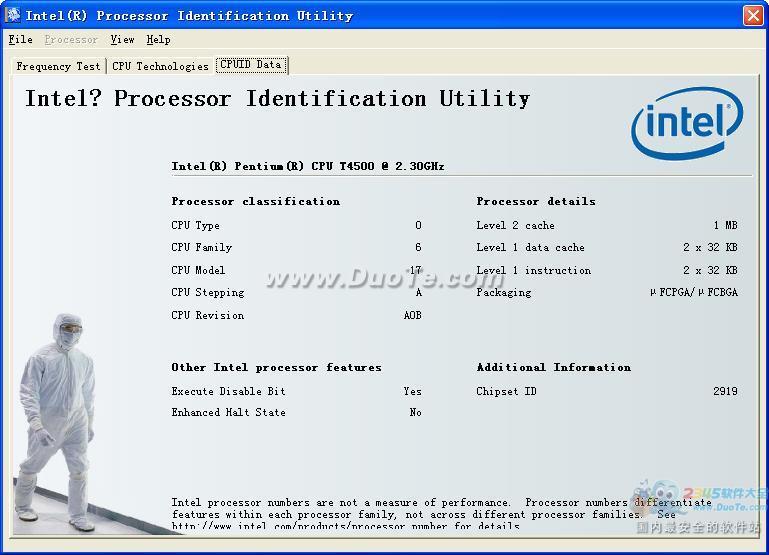Click the packaging value FCPGA/FCBGA
The width and height of the screenshot is (769, 555).
[694, 292]
